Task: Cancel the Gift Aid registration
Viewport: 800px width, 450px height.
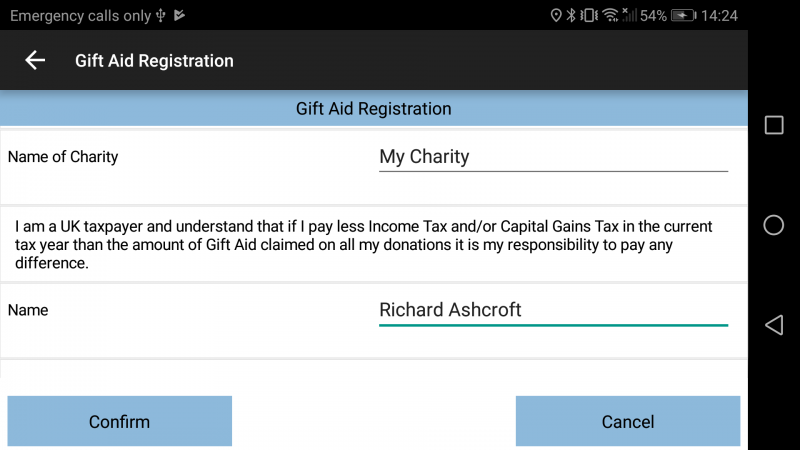Action: 628,421
